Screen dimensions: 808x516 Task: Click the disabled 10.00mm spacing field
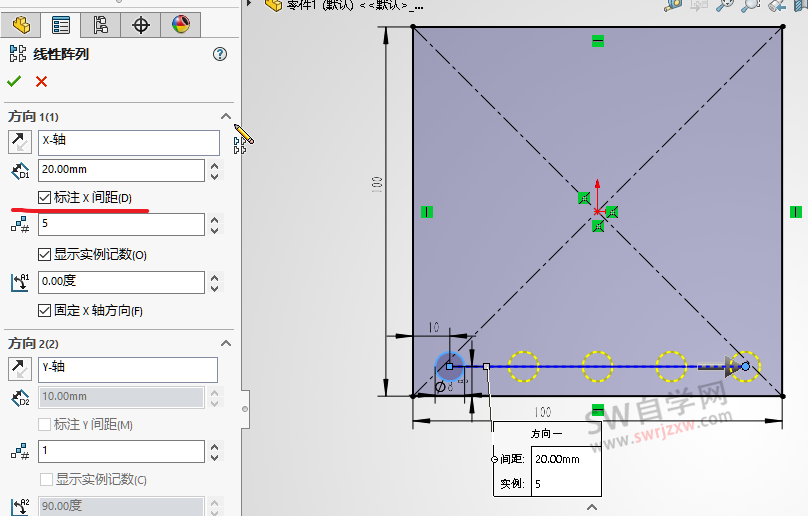coord(121,397)
